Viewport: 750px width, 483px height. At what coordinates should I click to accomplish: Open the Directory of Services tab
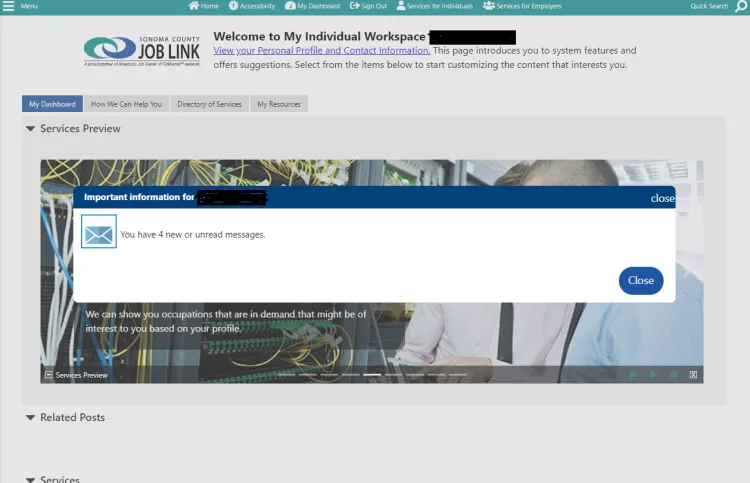click(209, 104)
